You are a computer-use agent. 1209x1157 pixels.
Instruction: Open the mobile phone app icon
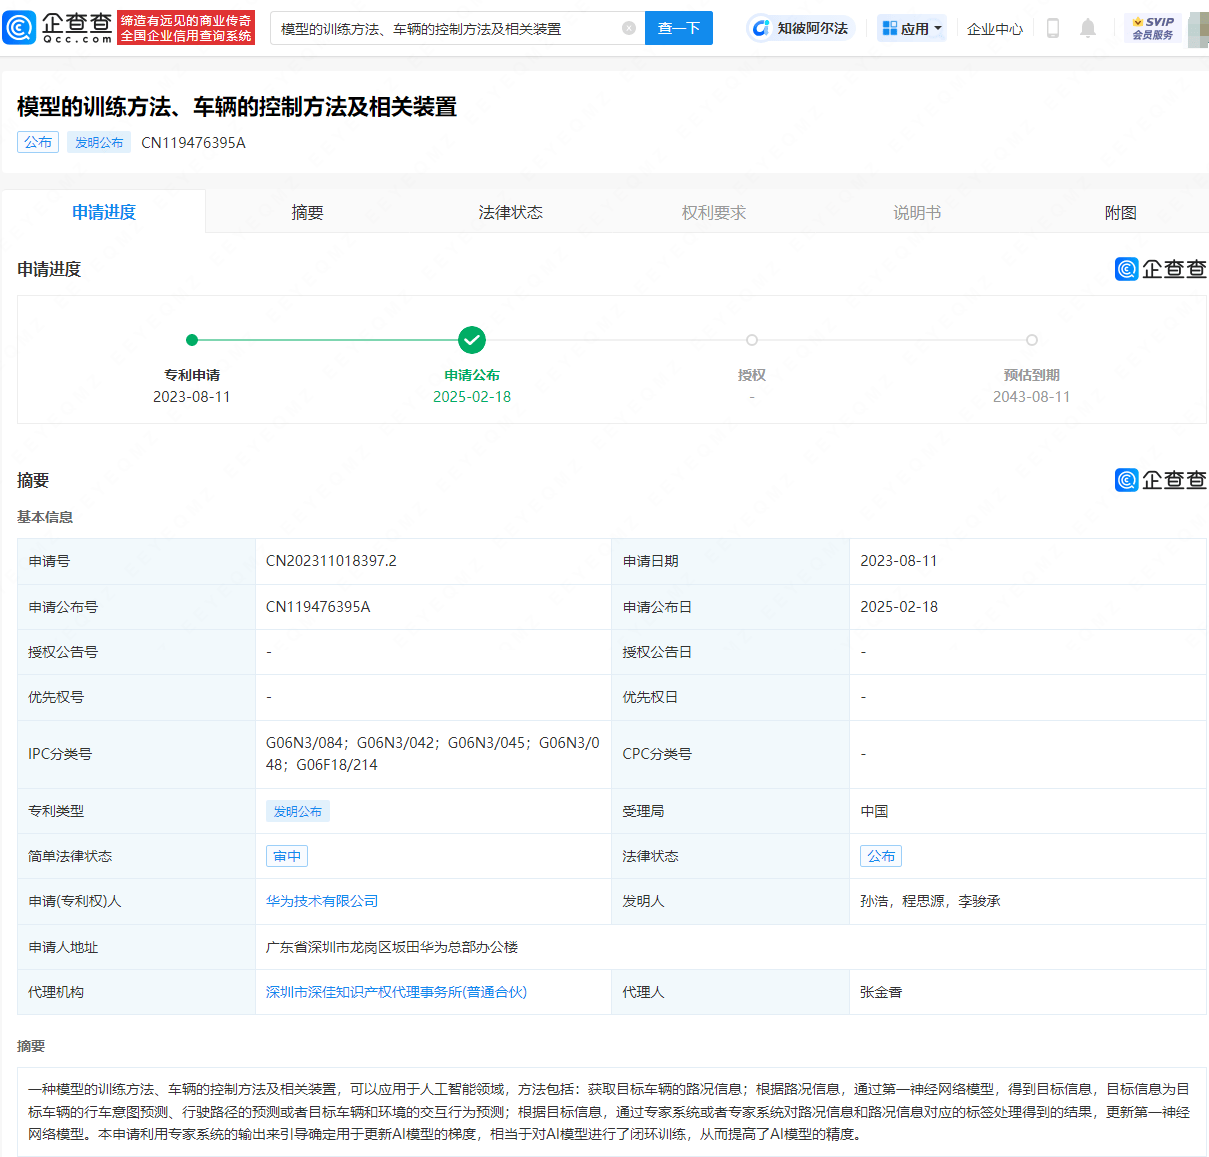tap(1052, 28)
